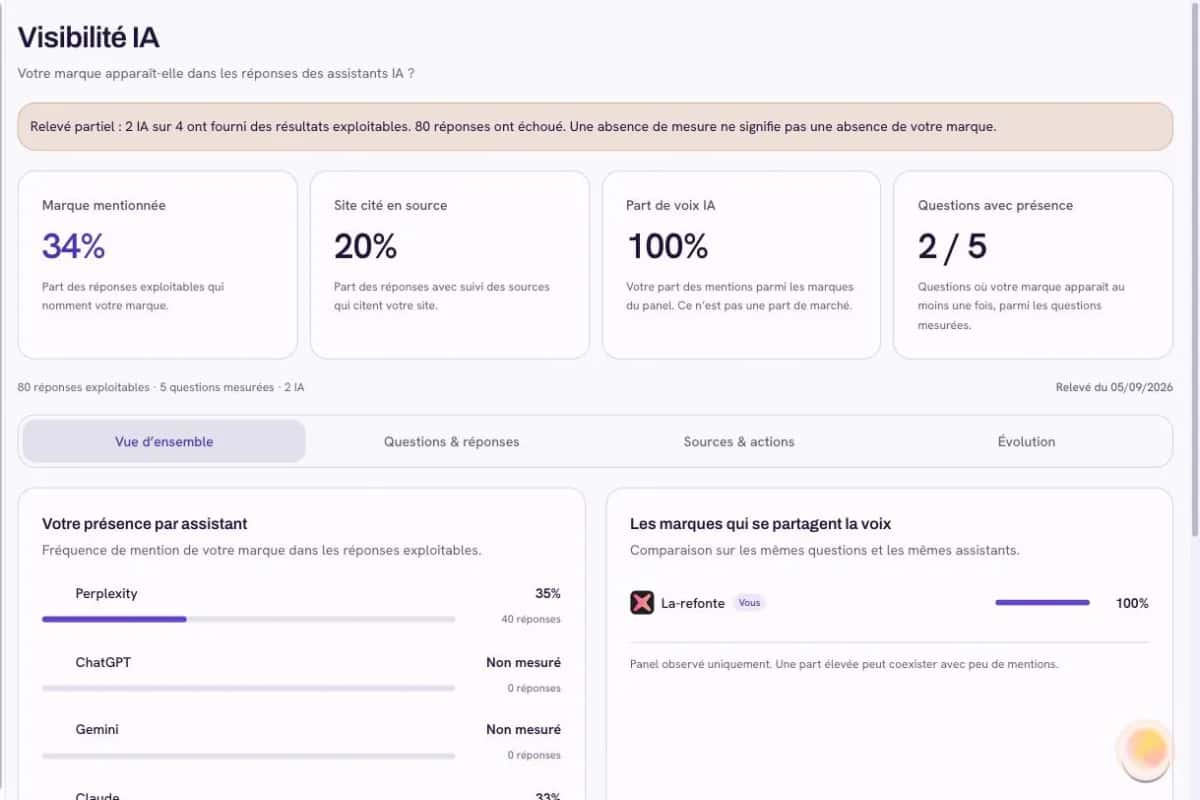Select the Évolution tab
The image size is (1200, 800).
(x=1026, y=441)
